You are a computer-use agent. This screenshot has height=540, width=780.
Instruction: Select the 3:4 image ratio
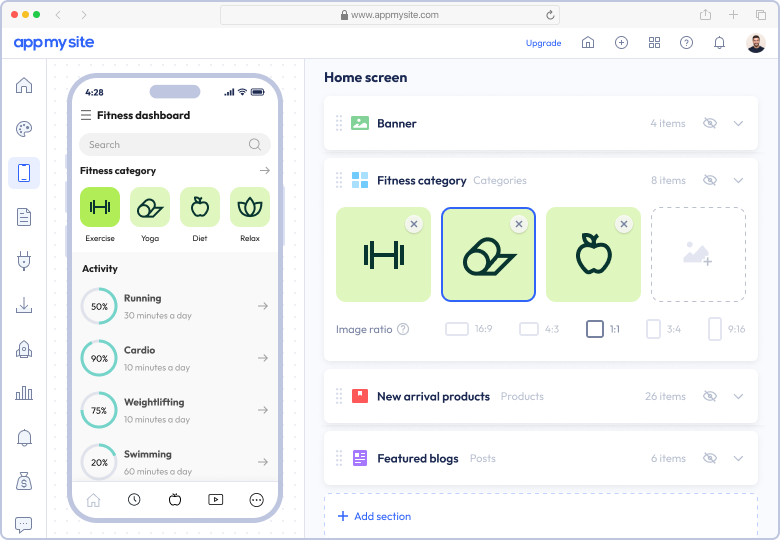pos(663,329)
